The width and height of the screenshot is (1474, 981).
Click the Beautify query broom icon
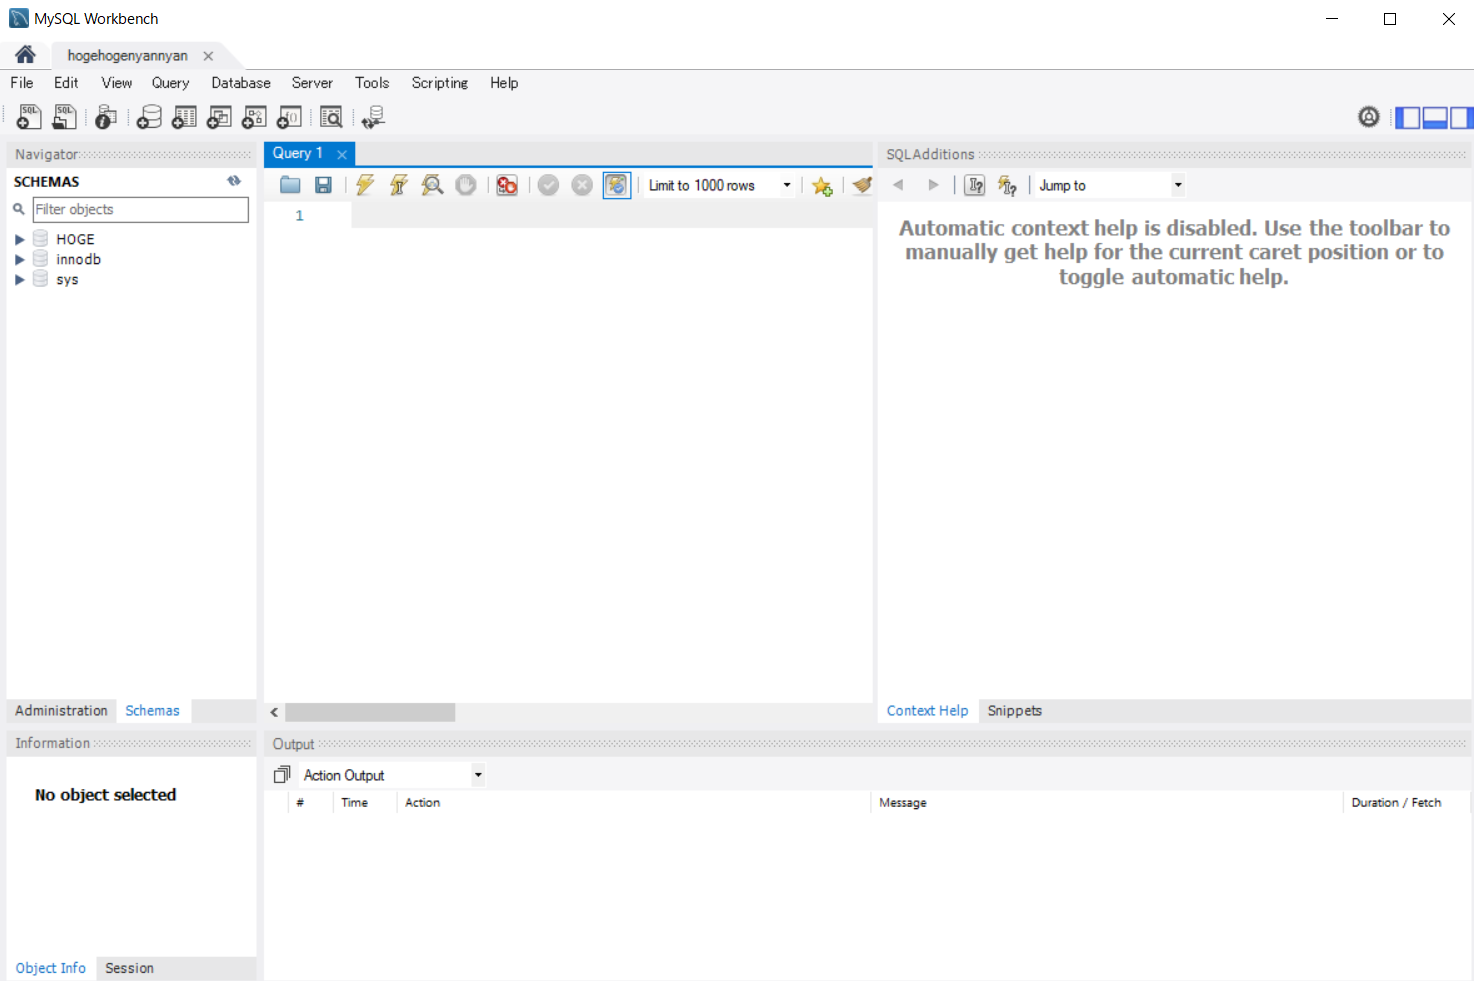[x=862, y=185]
